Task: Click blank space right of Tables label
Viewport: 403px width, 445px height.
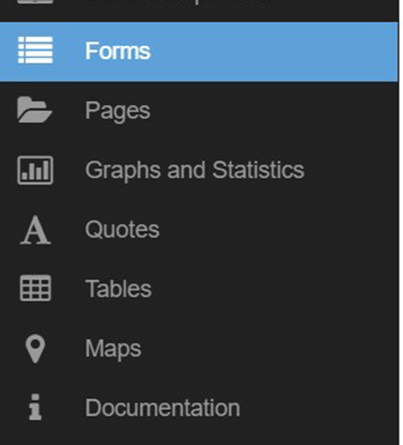Action: coord(275,289)
